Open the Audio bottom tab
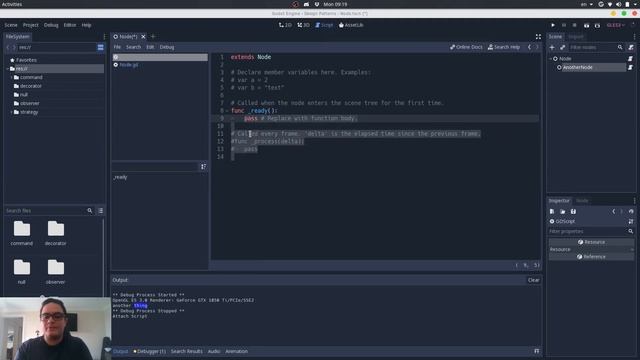This screenshot has height=360, width=640. point(214,351)
